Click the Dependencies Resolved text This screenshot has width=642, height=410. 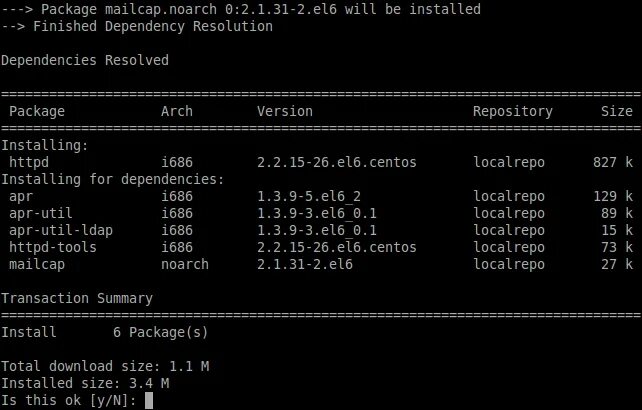click(x=85, y=60)
